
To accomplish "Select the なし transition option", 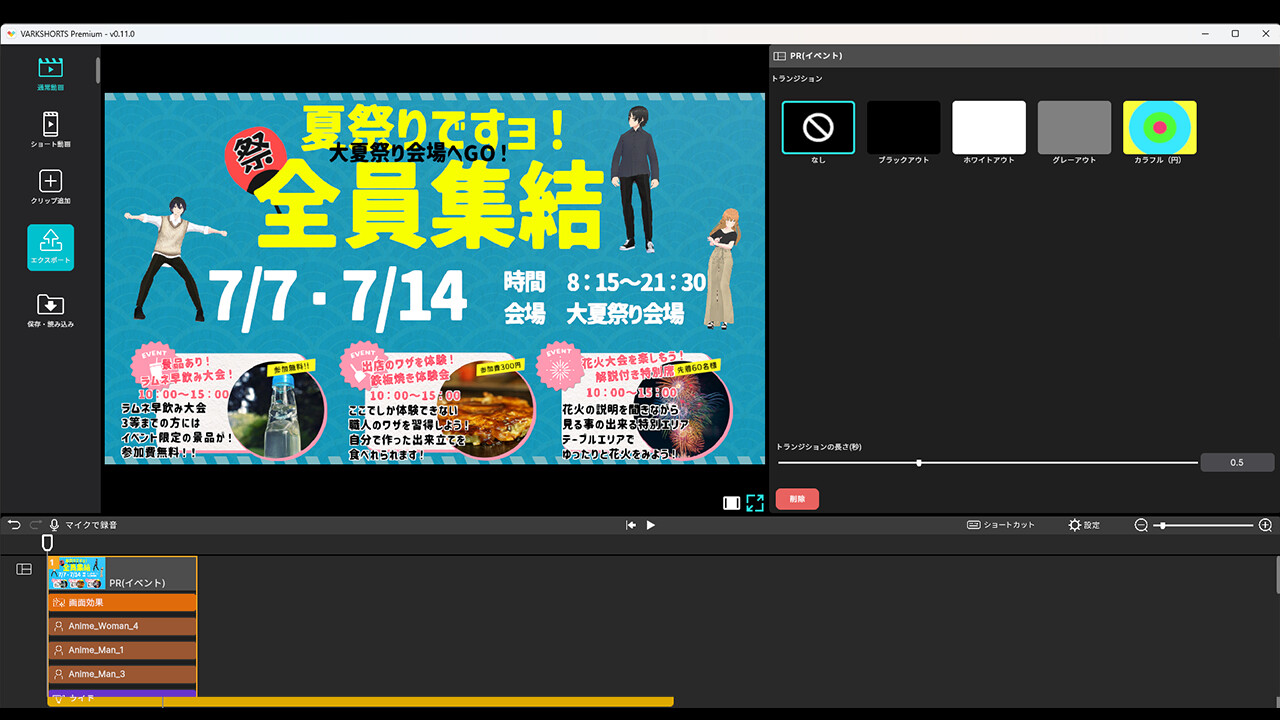I will [x=817, y=127].
